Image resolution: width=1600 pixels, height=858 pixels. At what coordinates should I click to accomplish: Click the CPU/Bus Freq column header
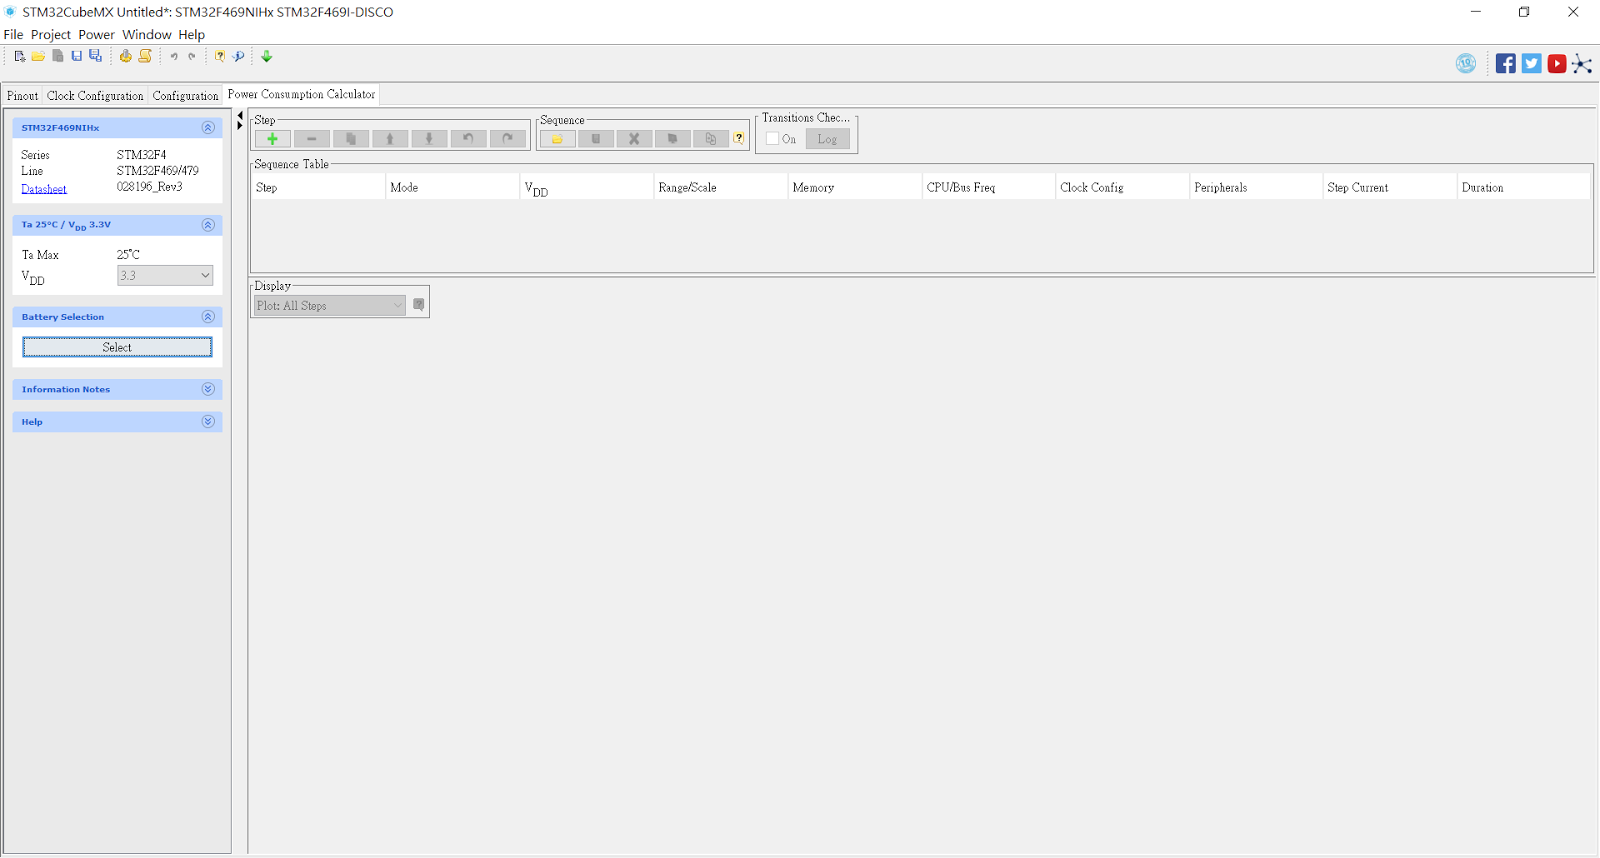pos(988,187)
